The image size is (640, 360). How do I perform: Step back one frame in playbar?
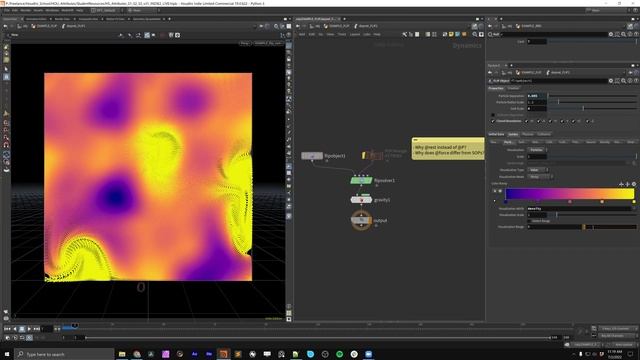click(x=15, y=329)
